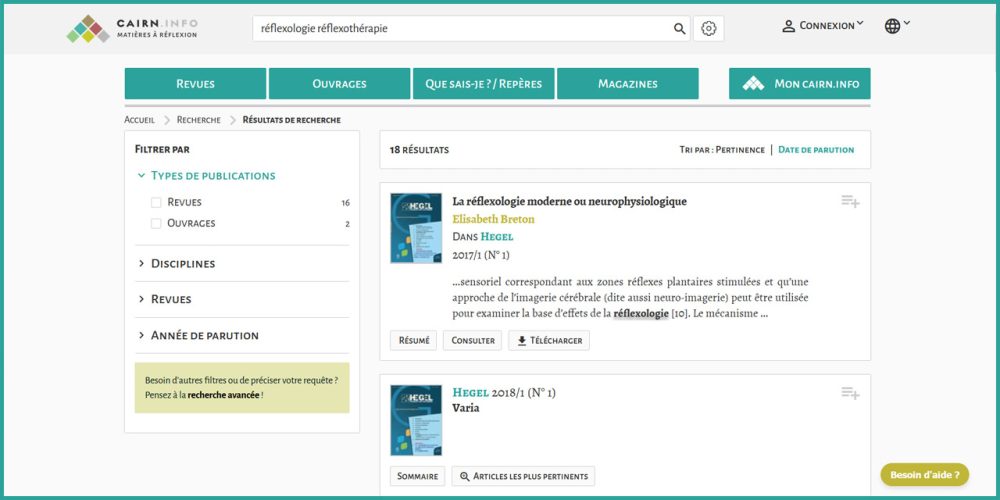Click the Cairn.info logo
The image size is (1000, 500).
click(x=132, y=29)
